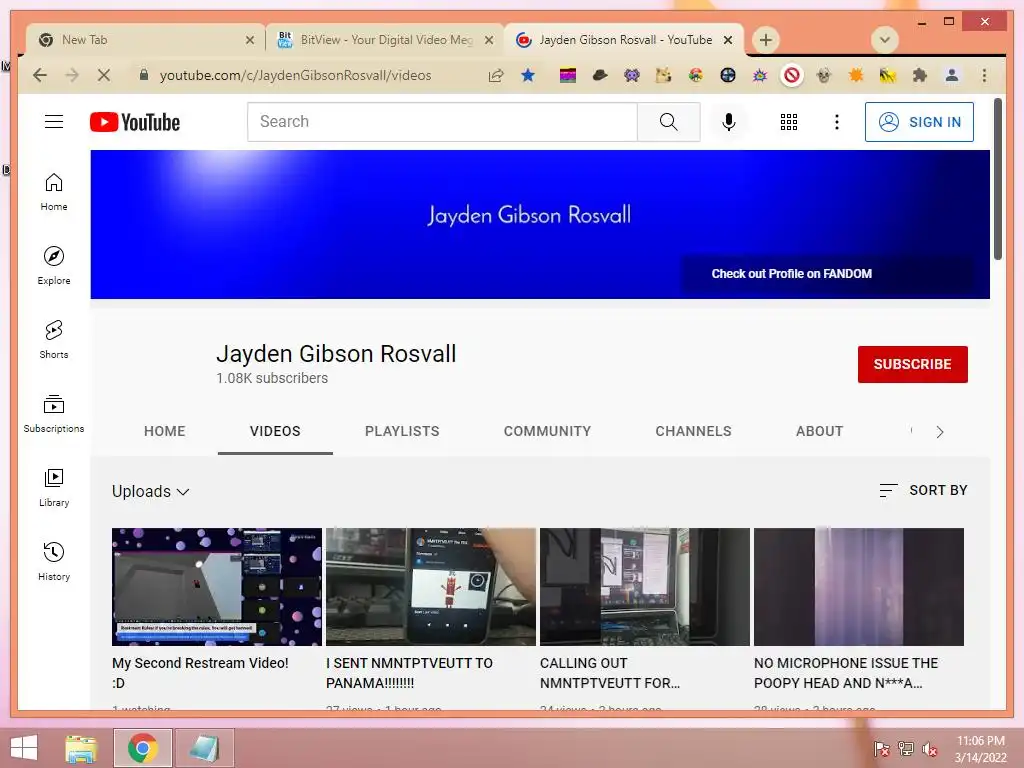Open the SORT BY menu

coord(923,490)
